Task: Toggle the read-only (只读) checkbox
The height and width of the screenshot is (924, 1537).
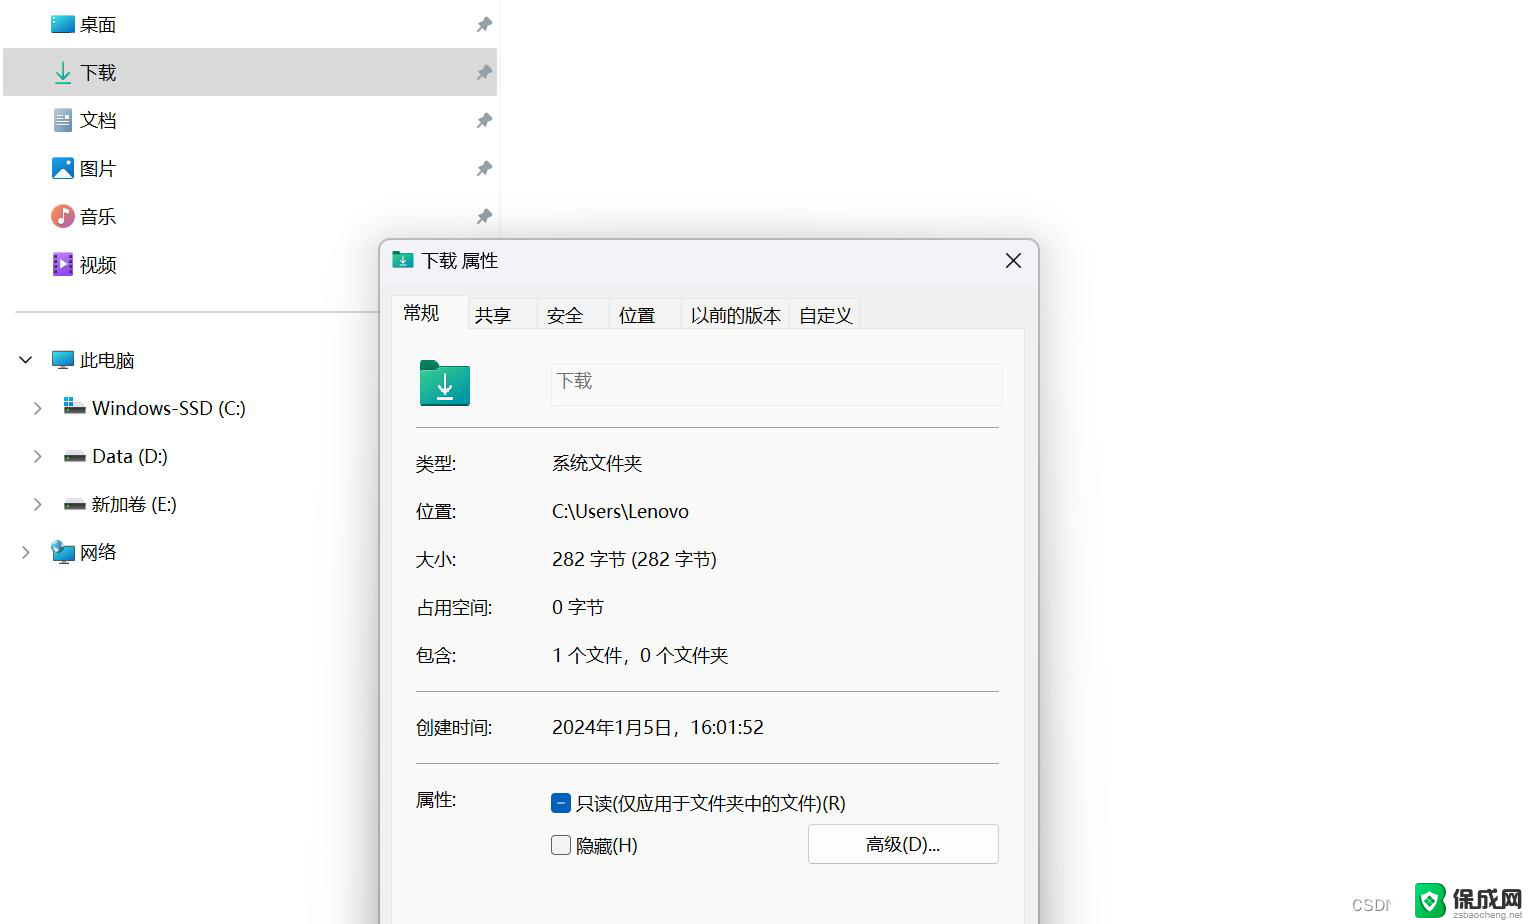Action: [561, 803]
